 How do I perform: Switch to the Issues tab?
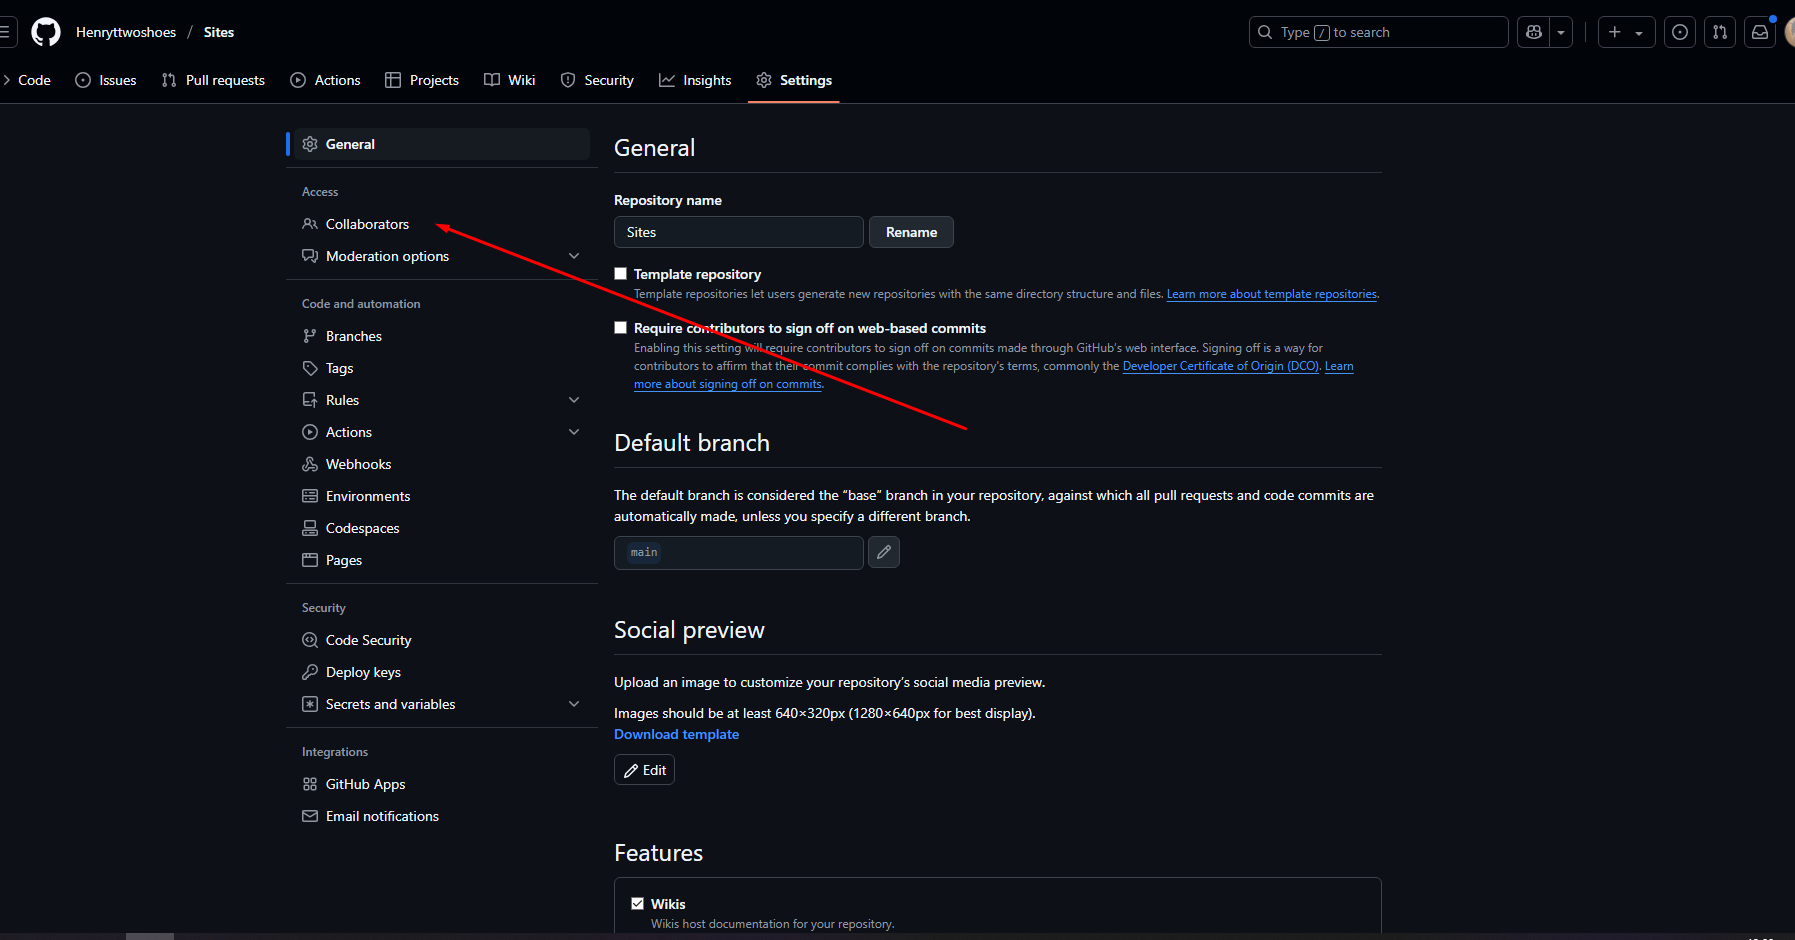pyautogui.click(x=106, y=80)
